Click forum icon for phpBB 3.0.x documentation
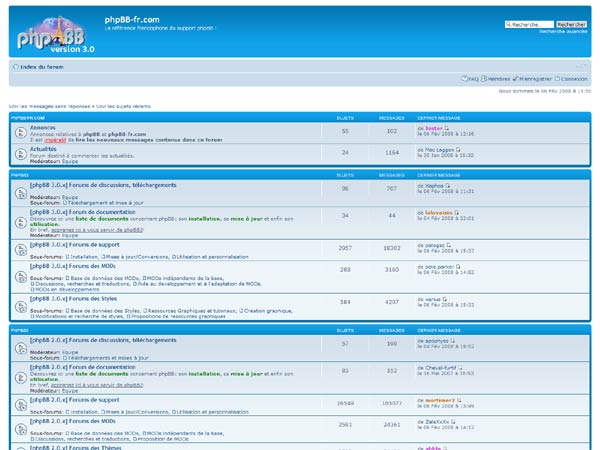Screen dimensions: 600x450 (x=21, y=223)
